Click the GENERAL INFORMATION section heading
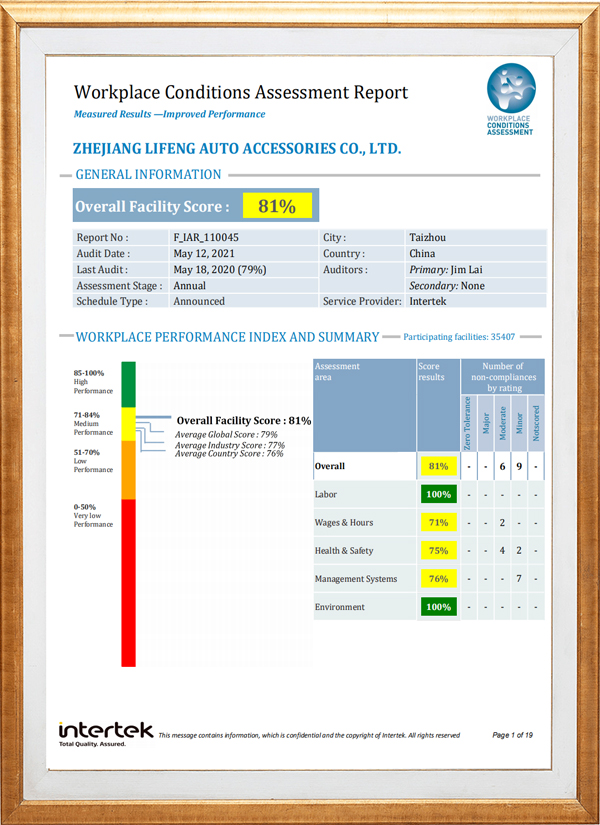600x825 pixels. (x=148, y=174)
